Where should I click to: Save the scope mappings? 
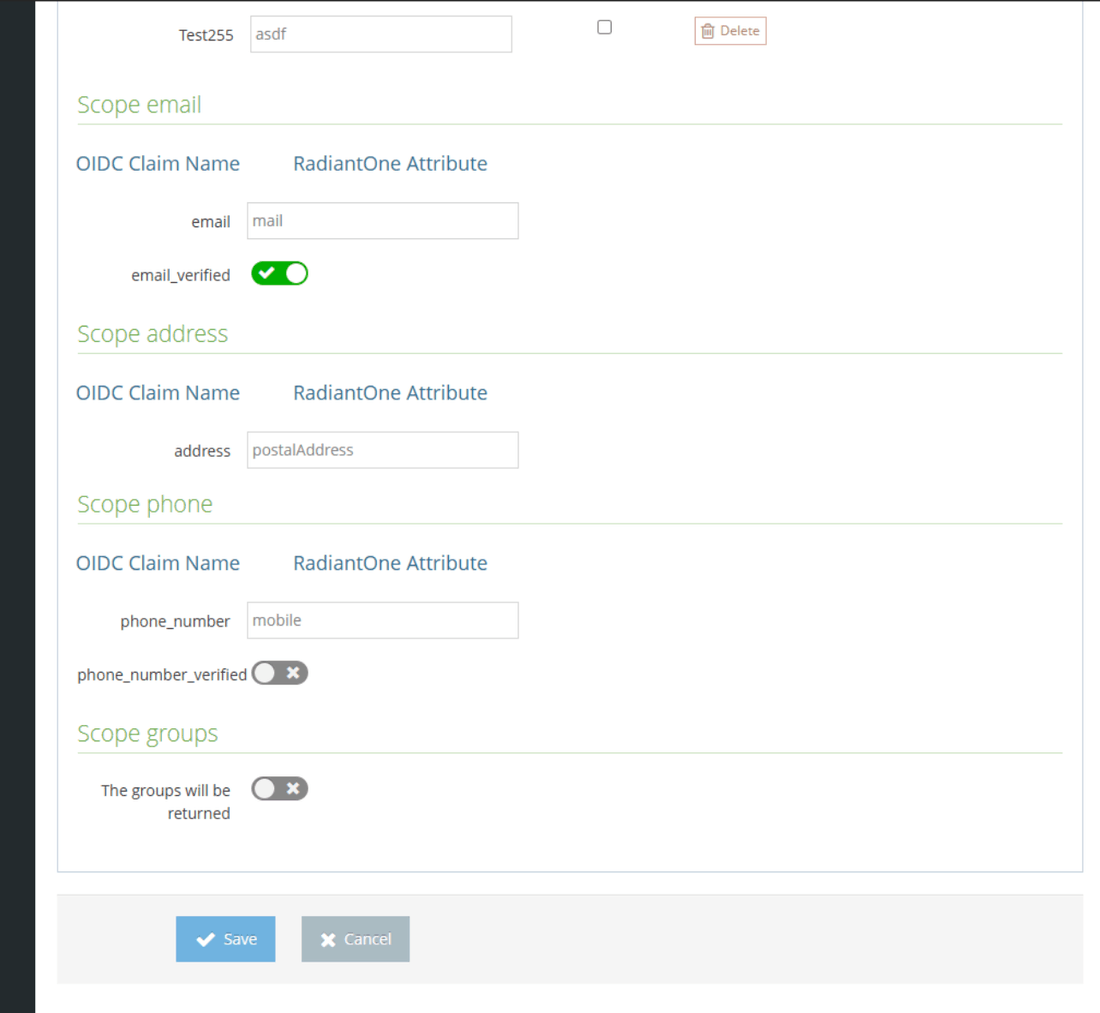pyautogui.click(x=226, y=939)
